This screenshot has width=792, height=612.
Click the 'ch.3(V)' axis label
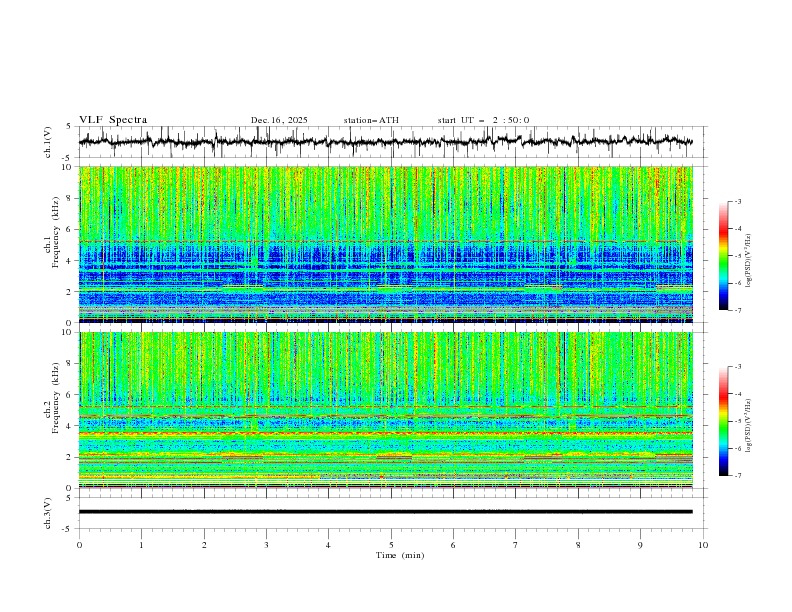point(48,513)
